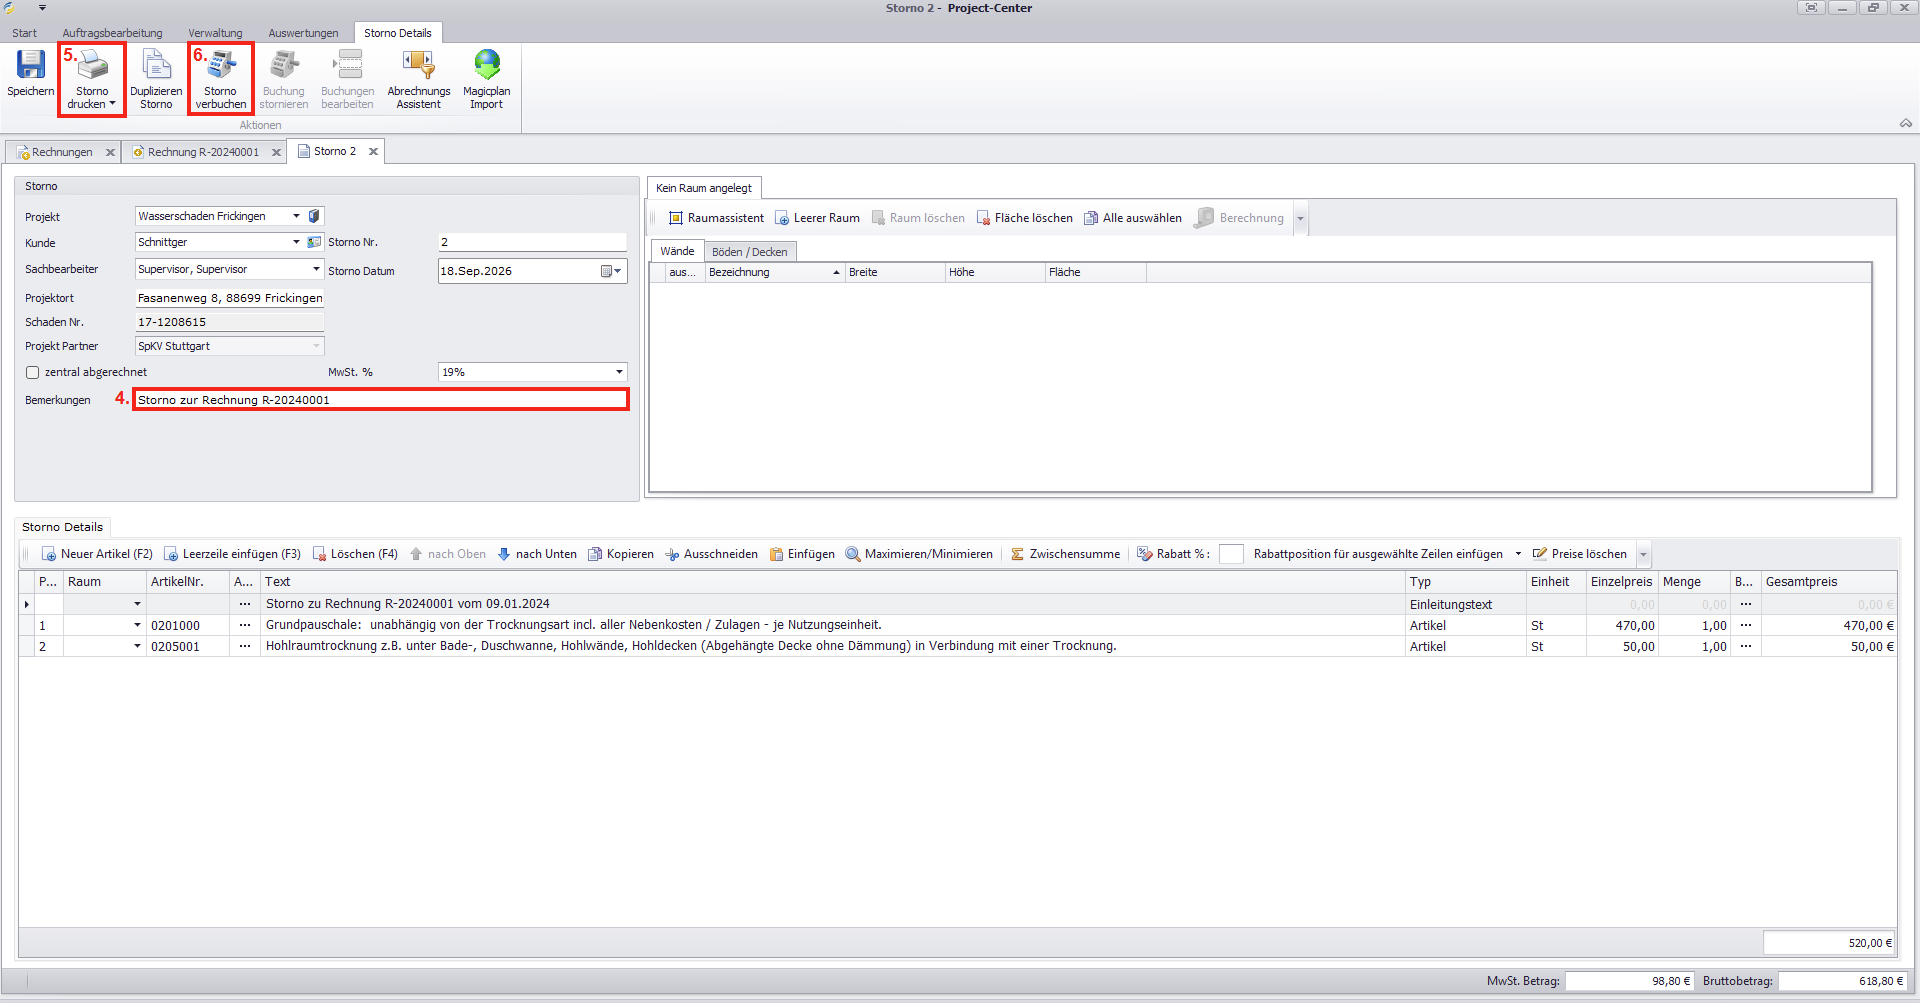The image size is (1920, 1003).
Task: Click Alle auswählen
Action: 1132,218
